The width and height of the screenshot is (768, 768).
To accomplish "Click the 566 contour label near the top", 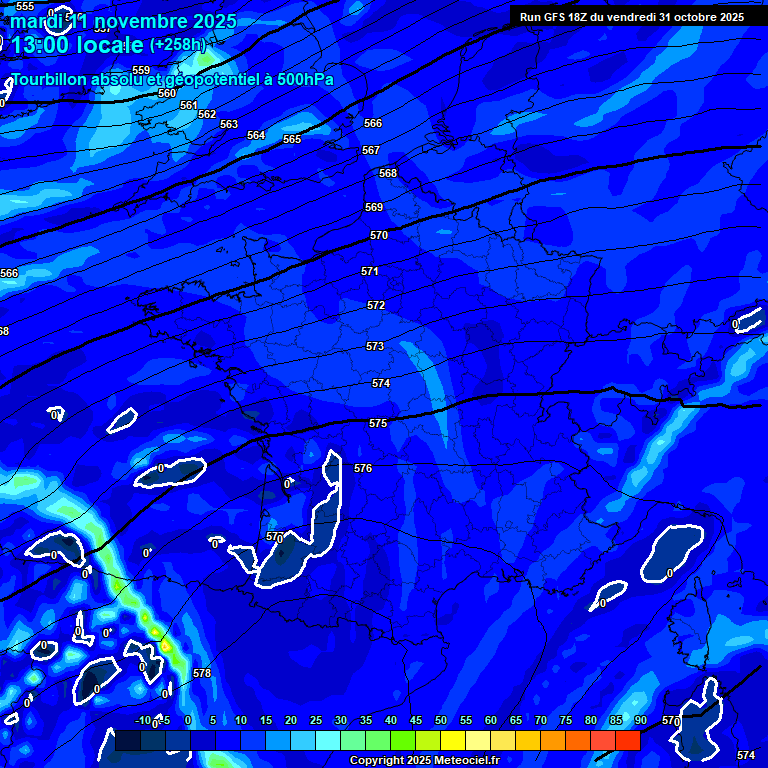I will [373, 123].
